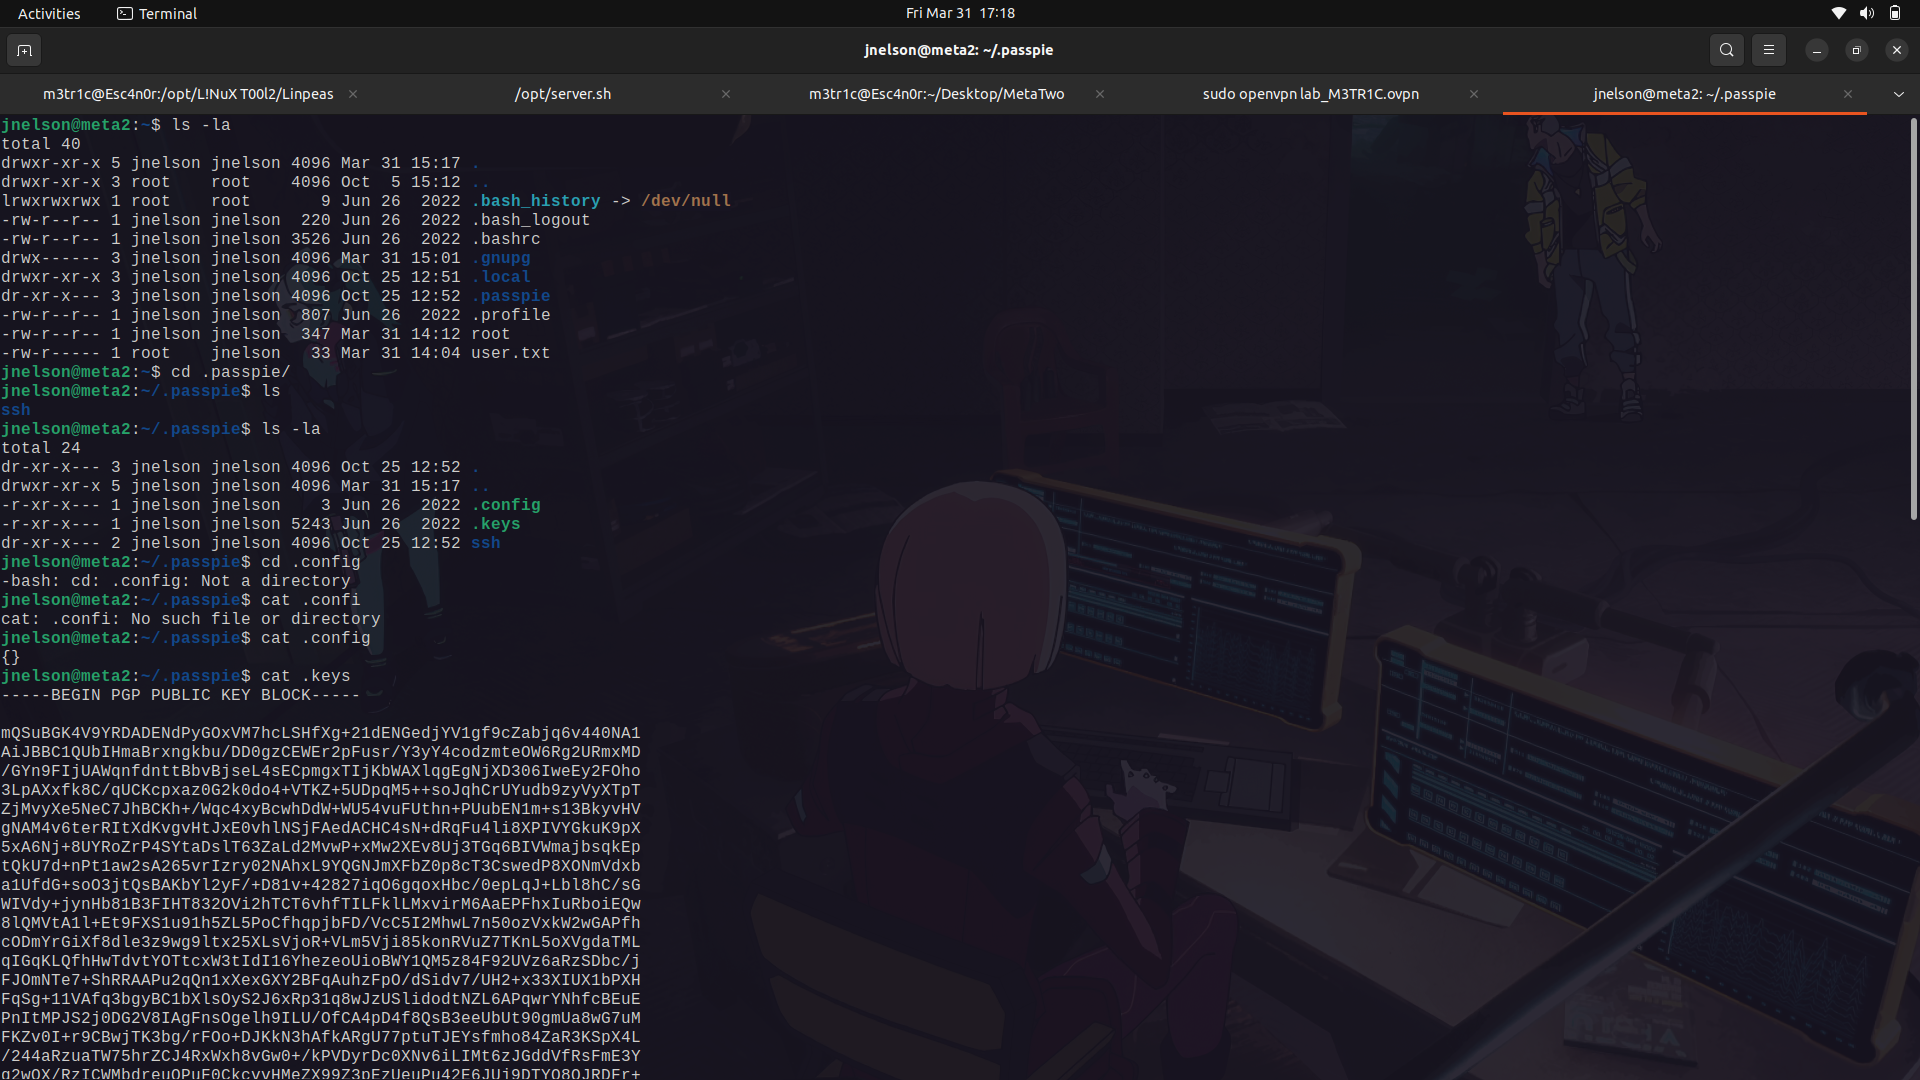Close the /opt/server.sh tab
The image size is (1920, 1080).
tap(726, 94)
